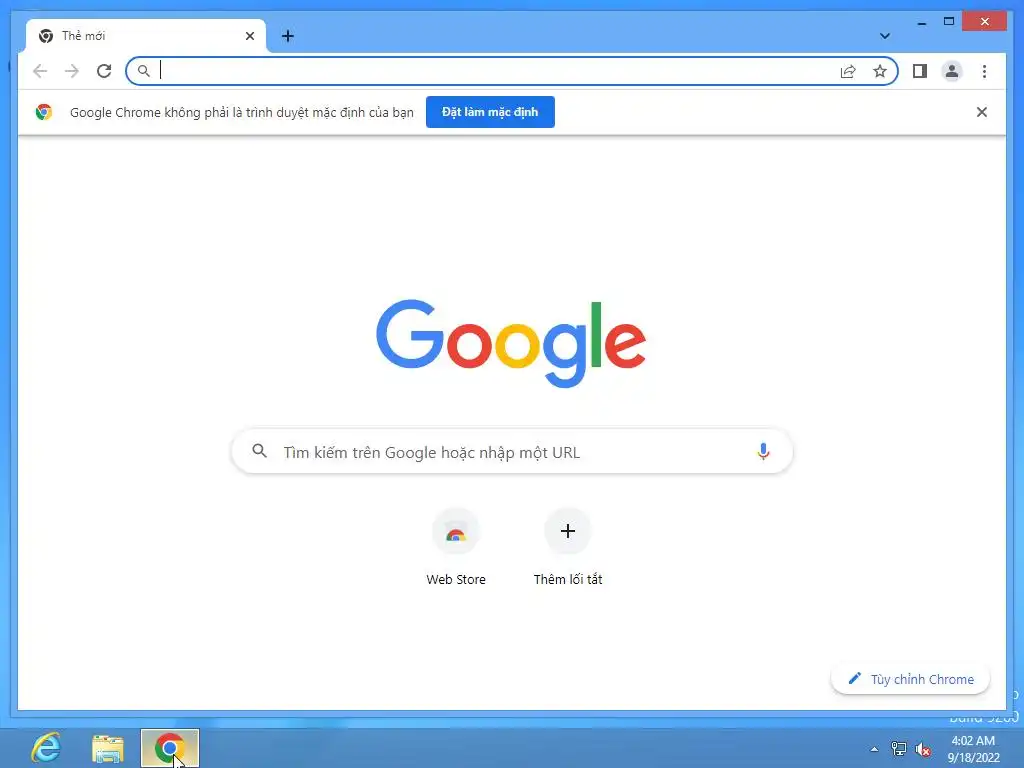Viewport: 1024px width, 768px height.
Task: Go back using the back arrow
Action: pos(40,71)
